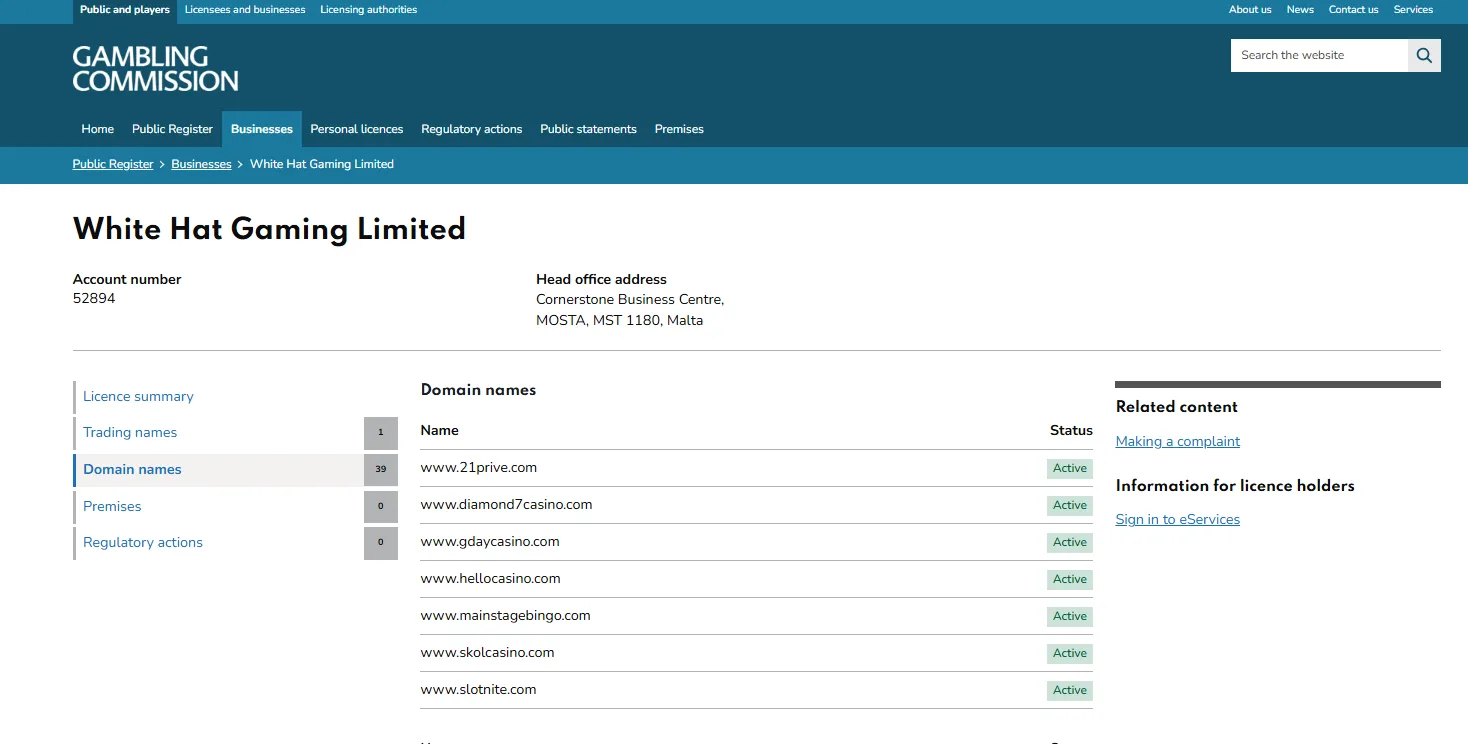Click the www.mainstagebingo.com domain name
The width and height of the screenshot is (1468, 744).
click(506, 615)
